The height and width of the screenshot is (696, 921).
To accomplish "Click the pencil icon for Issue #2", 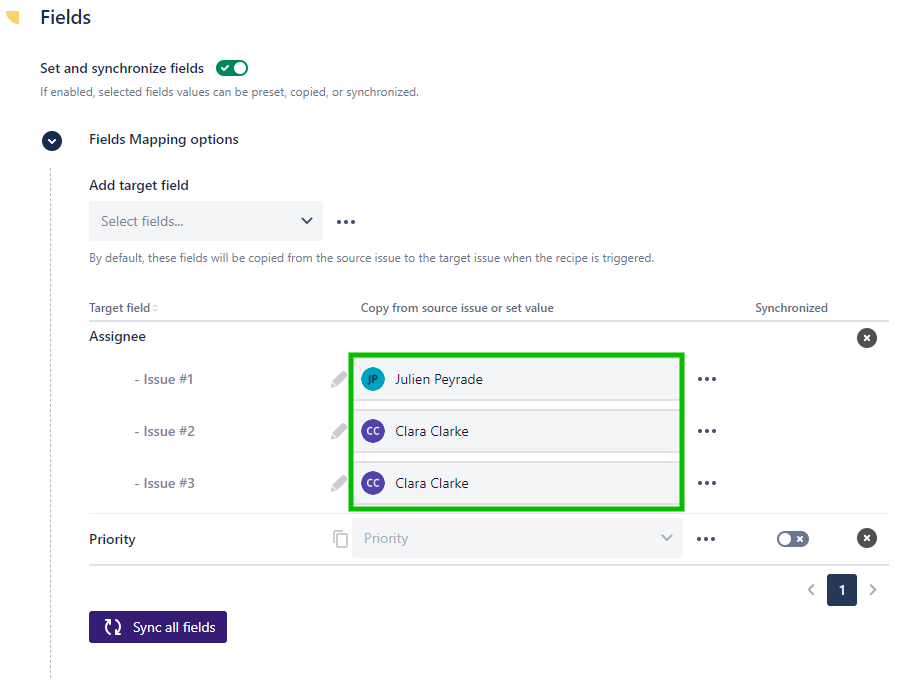I will (339, 432).
